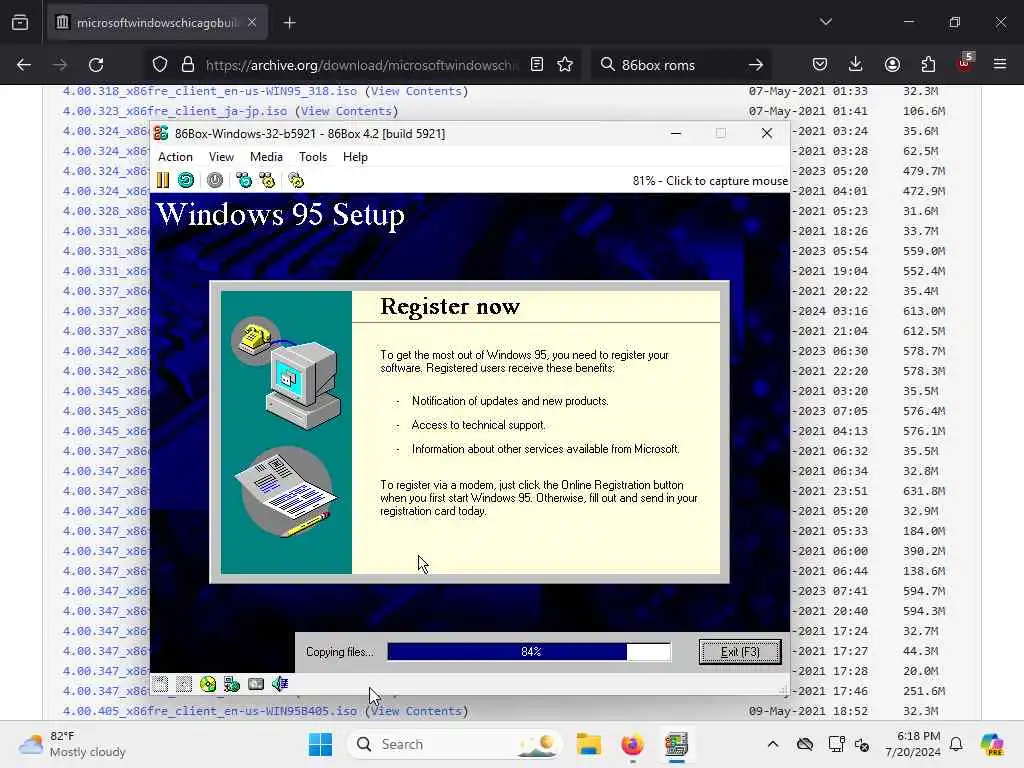Click the gray ACPI shutdown power icon

pyautogui.click(x=215, y=180)
